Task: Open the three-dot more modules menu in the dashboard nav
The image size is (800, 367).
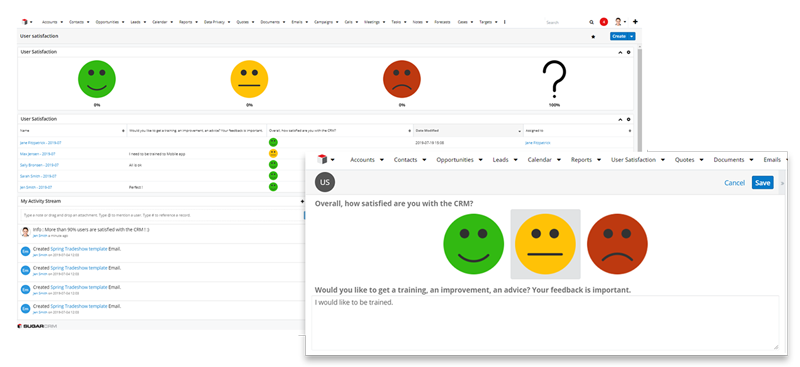Action: (505, 22)
